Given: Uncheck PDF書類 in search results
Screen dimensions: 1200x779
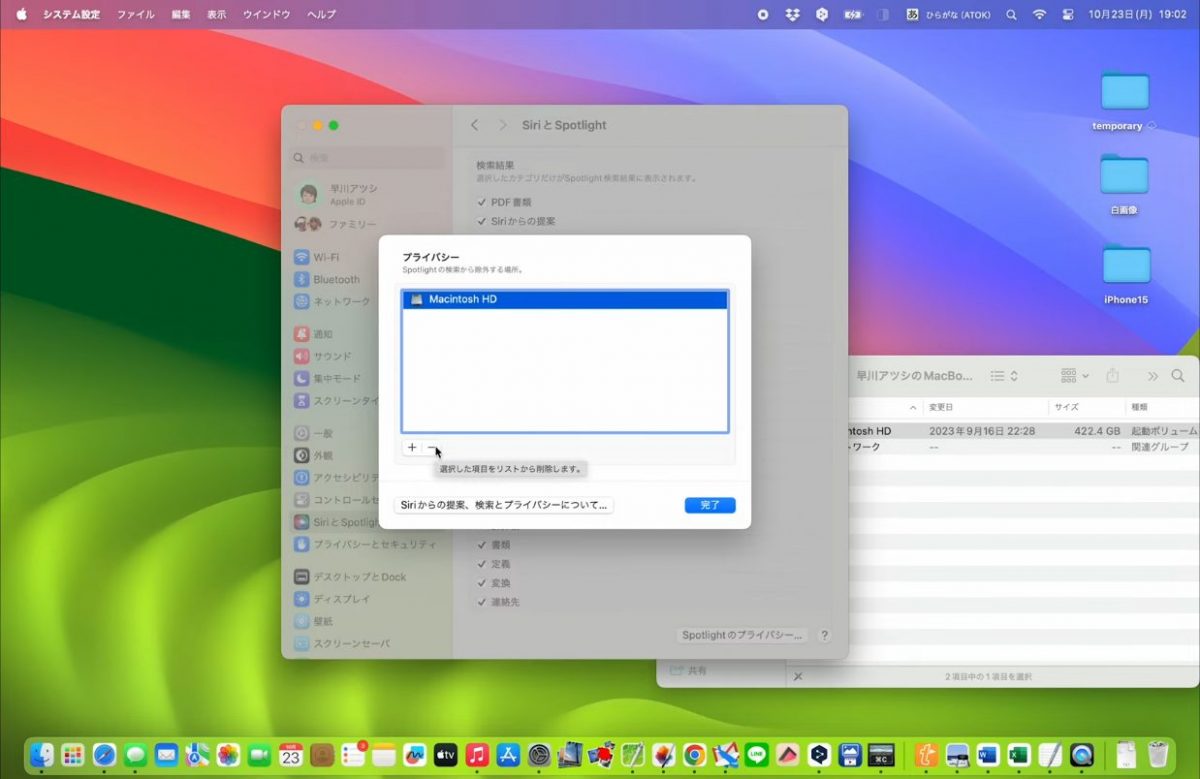Looking at the screenshot, I should click(482, 202).
